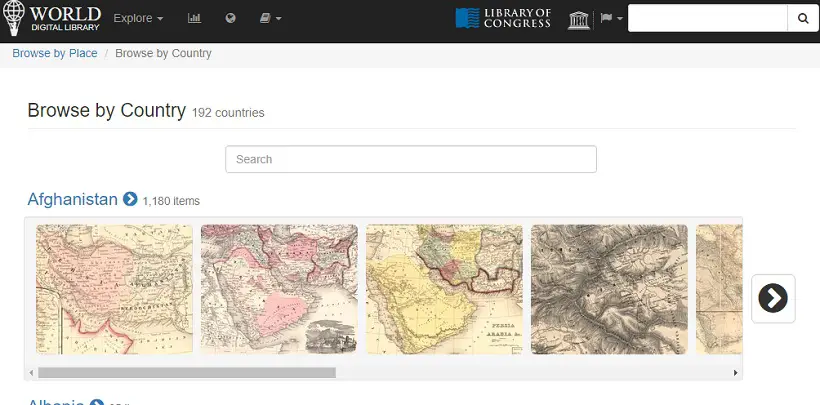Click the scrollbar left arrow
820x405 pixels.
tap(31, 373)
